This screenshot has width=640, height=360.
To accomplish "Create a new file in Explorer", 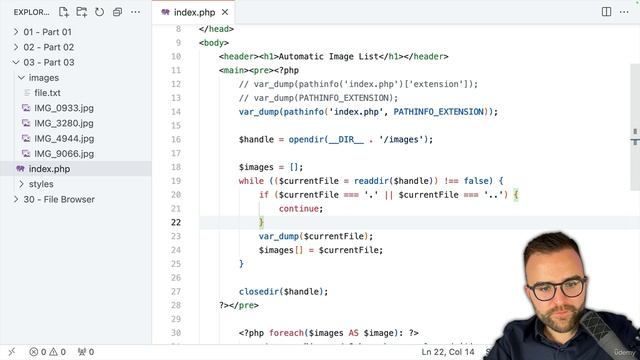I will point(64,12).
